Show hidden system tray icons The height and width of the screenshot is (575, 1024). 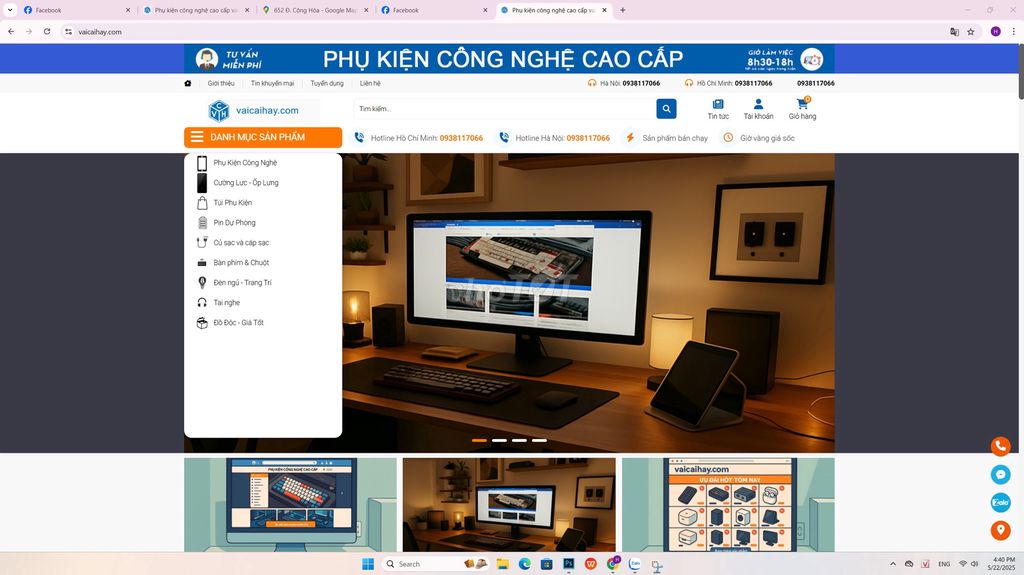coord(893,564)
